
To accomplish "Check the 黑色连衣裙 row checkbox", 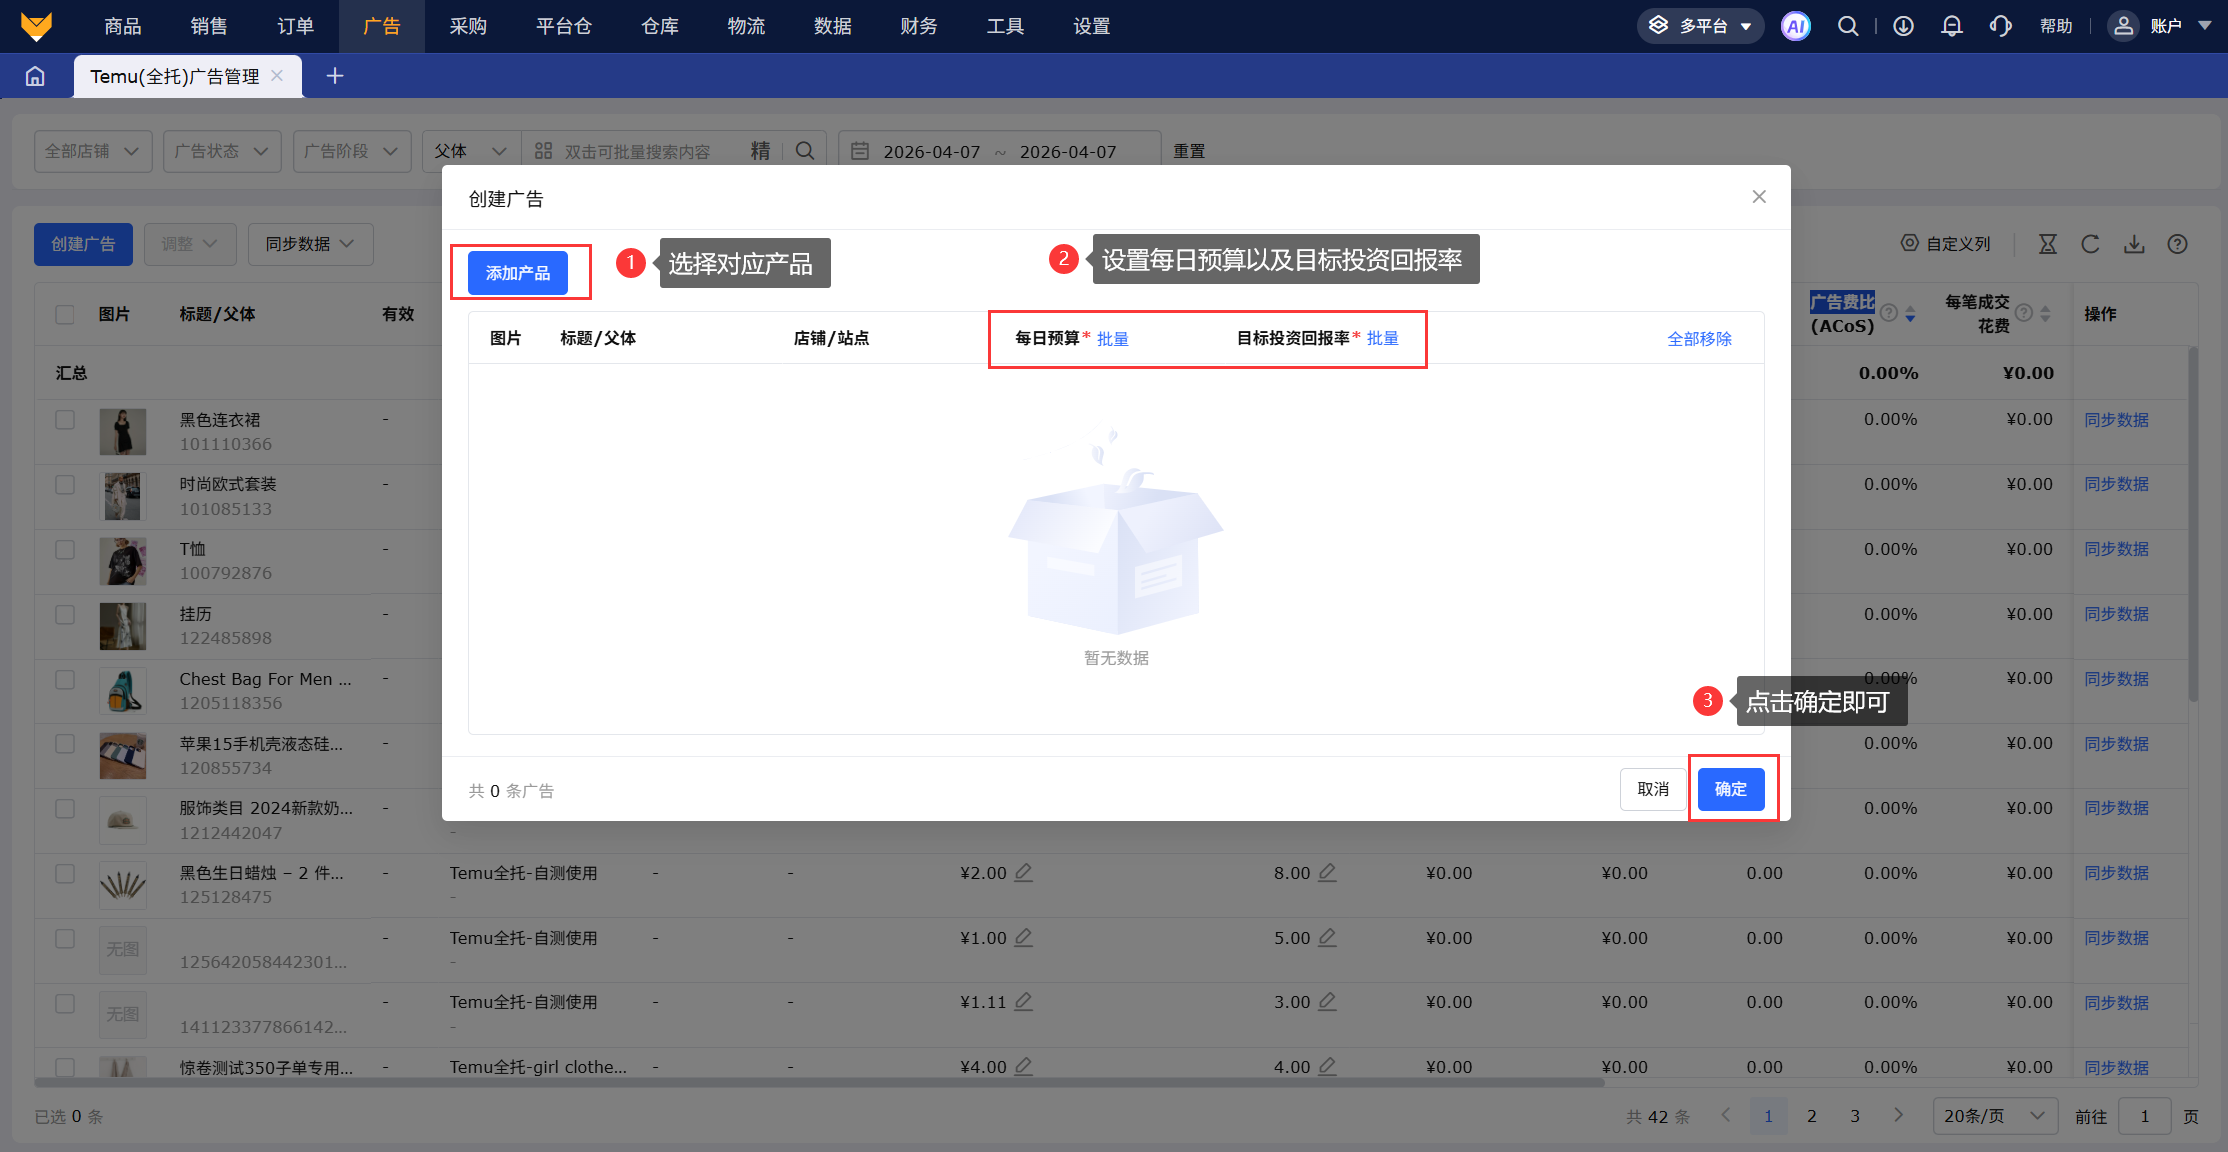I will coord(65,420).
